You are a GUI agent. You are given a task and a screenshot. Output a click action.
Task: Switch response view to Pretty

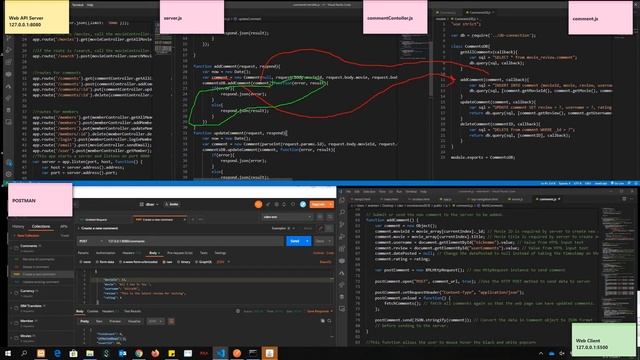[x=84, y=321]
